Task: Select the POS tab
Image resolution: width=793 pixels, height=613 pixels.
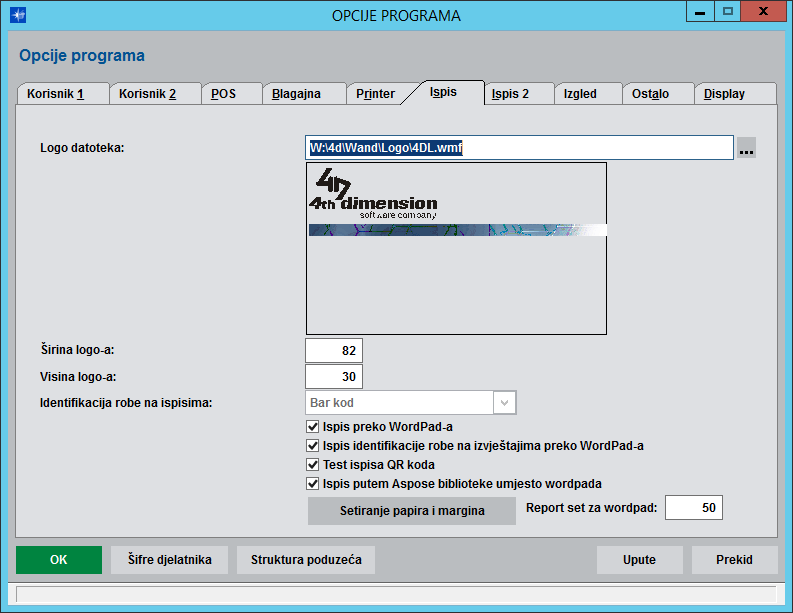Action: (231, 94)
